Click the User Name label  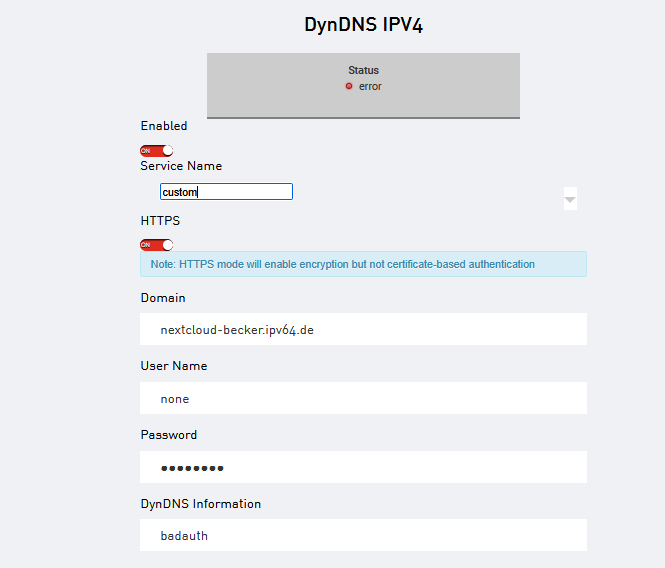click(174, 366)
